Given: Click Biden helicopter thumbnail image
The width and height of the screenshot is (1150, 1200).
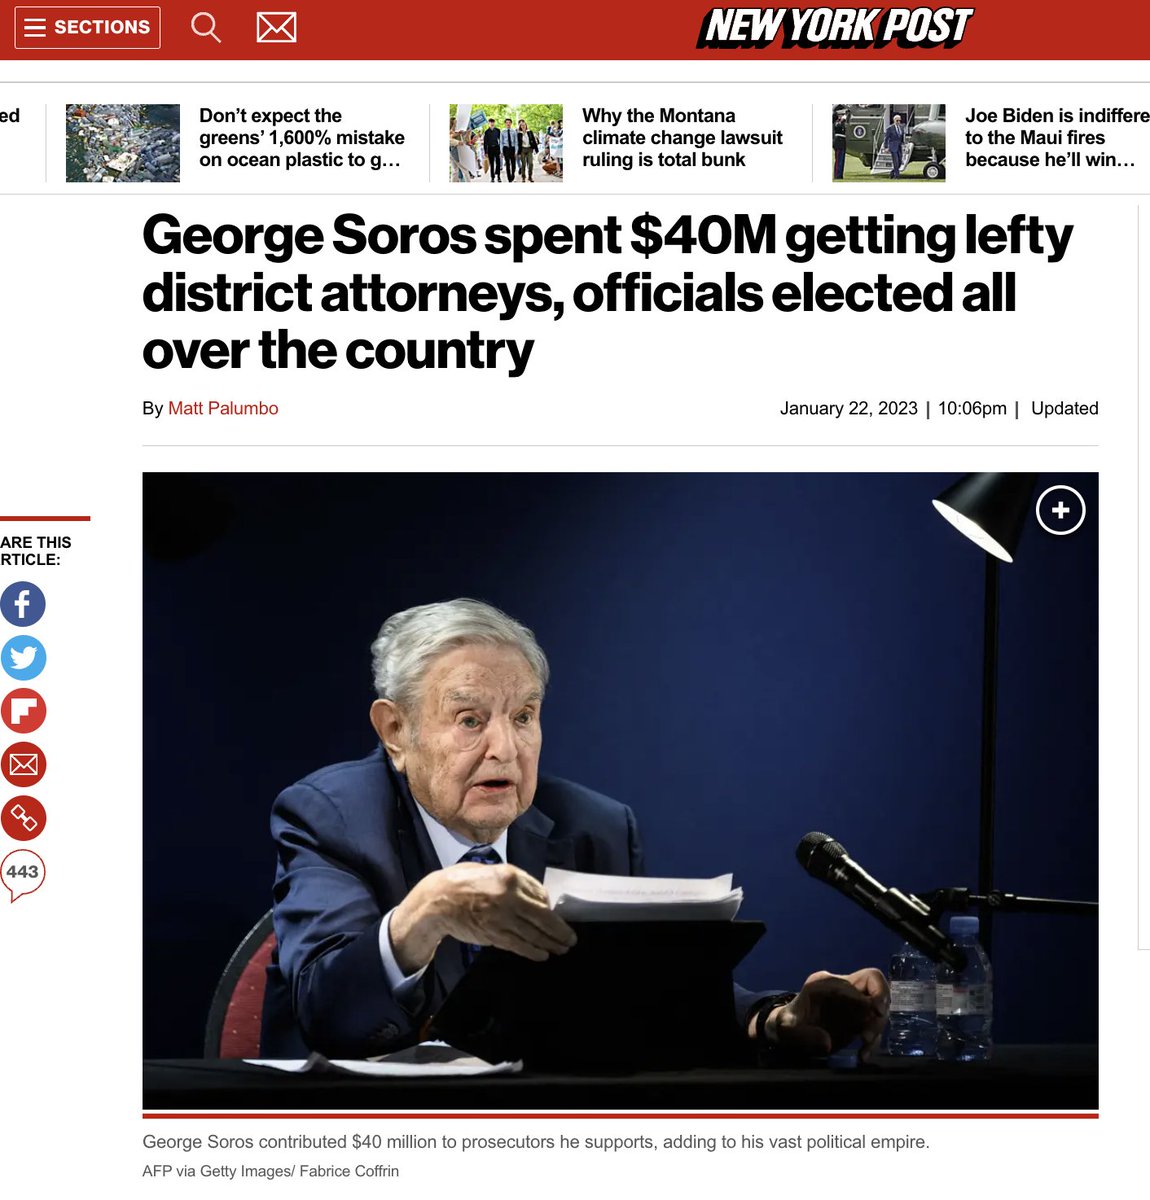Looking at the screenshot, I should 889,143.
